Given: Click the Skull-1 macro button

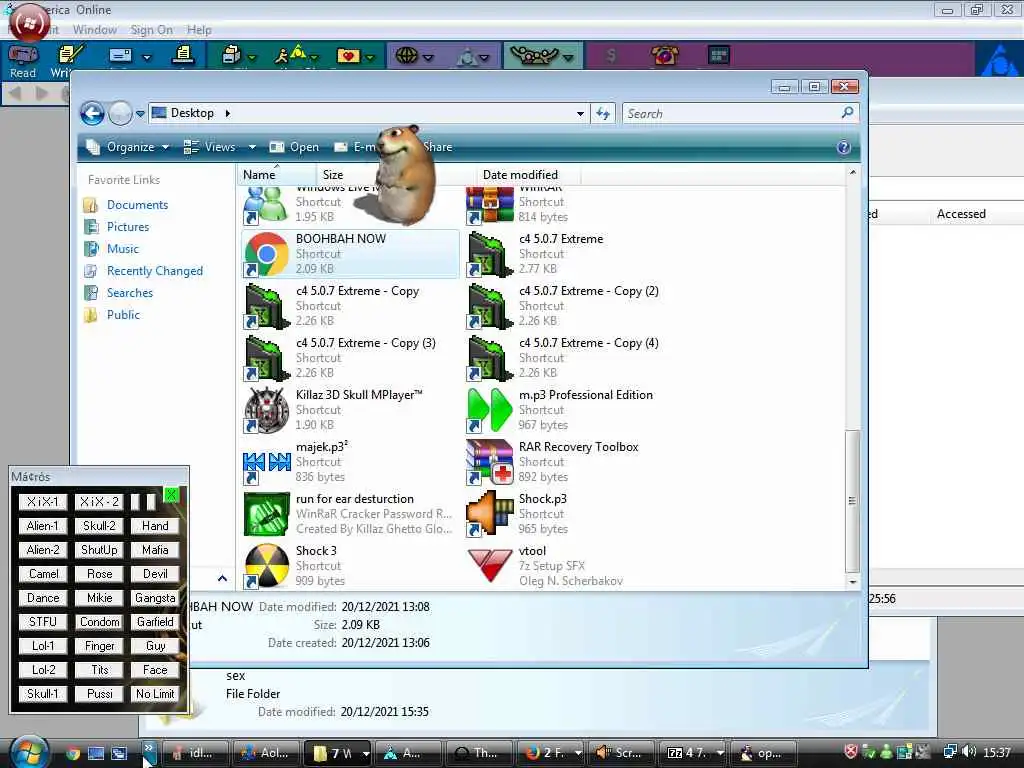Looking at the screenshot, I should coord(42,694).
